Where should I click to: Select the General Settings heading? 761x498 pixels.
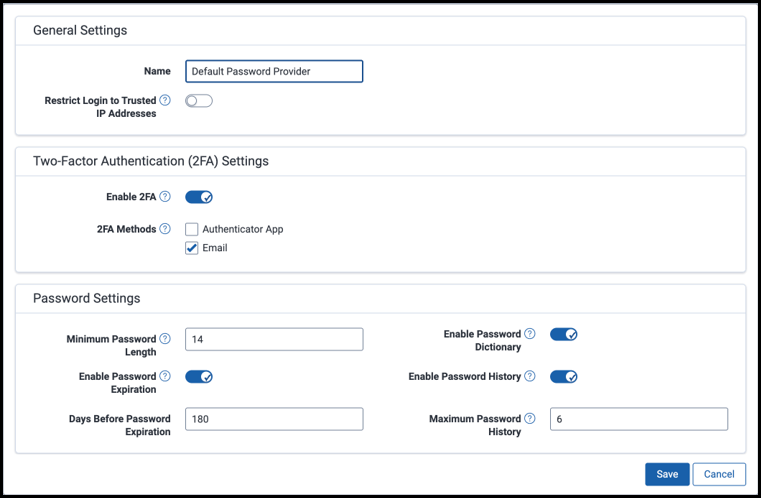pos(80,30)
